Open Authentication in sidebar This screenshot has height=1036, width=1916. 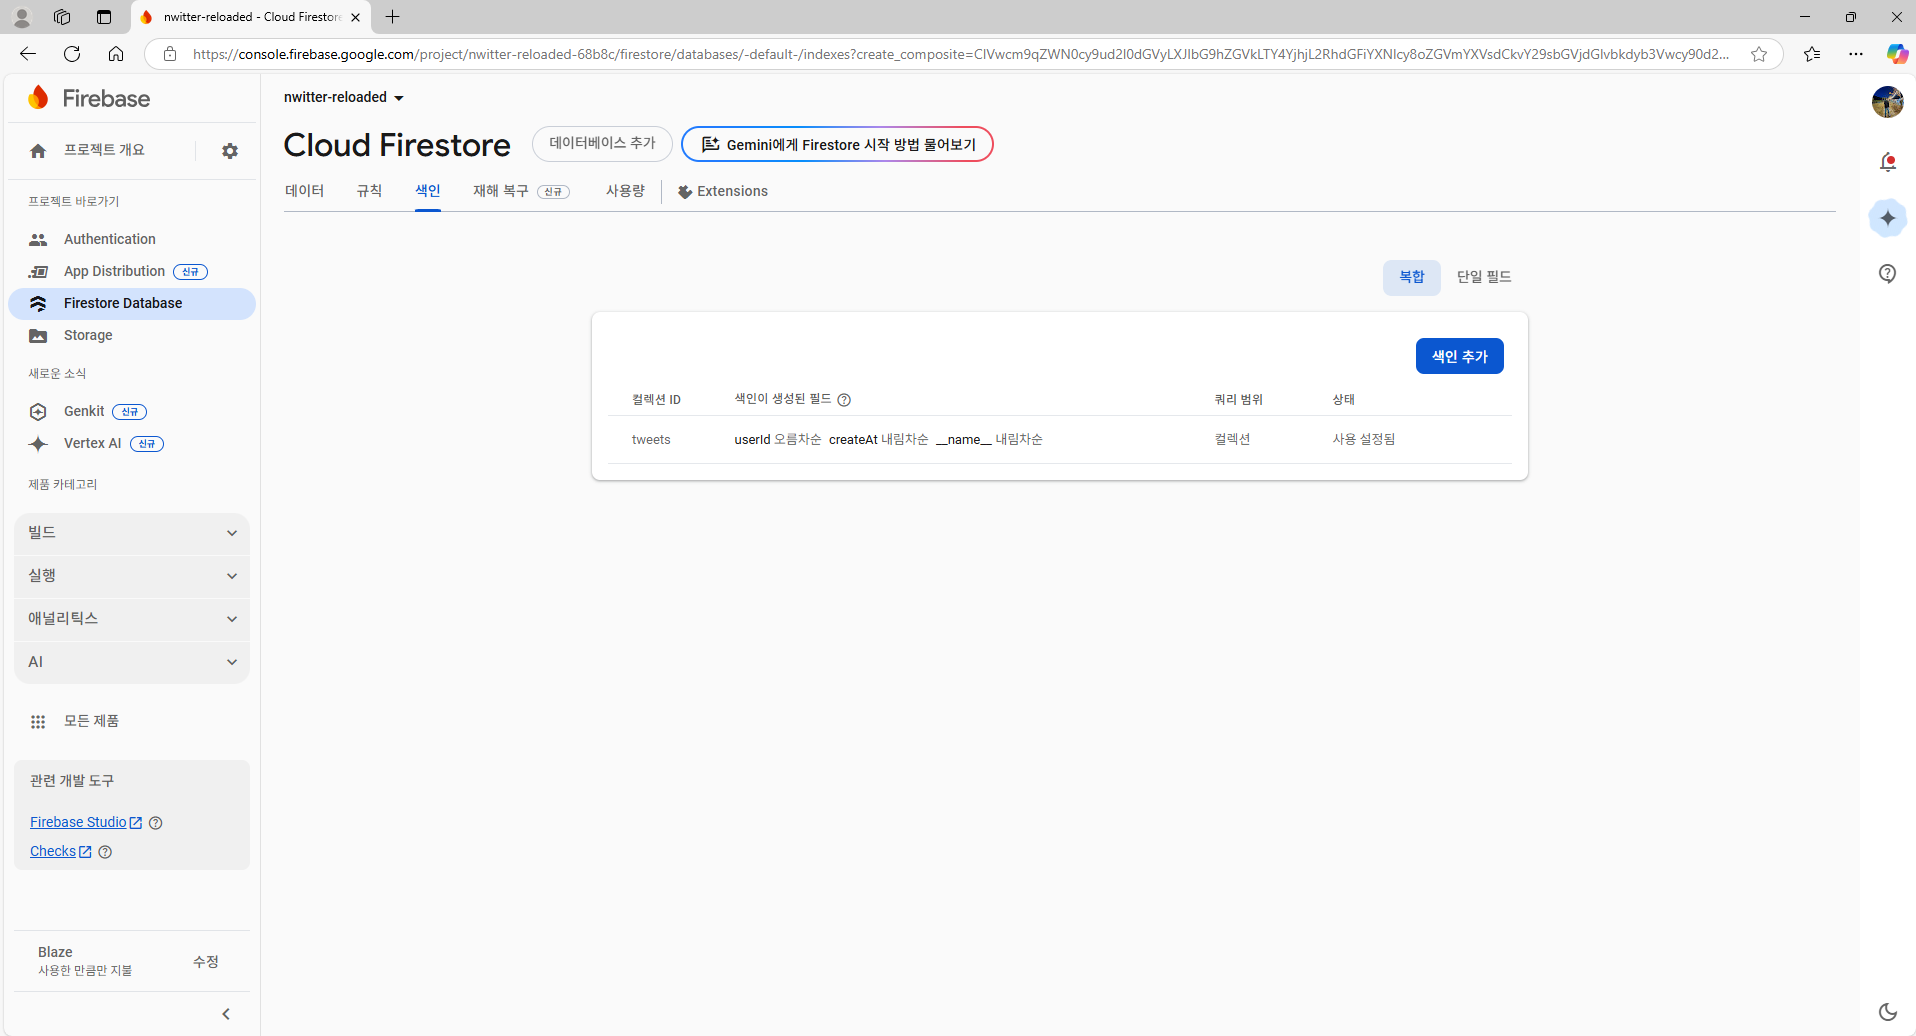click(x=132, y=239)
